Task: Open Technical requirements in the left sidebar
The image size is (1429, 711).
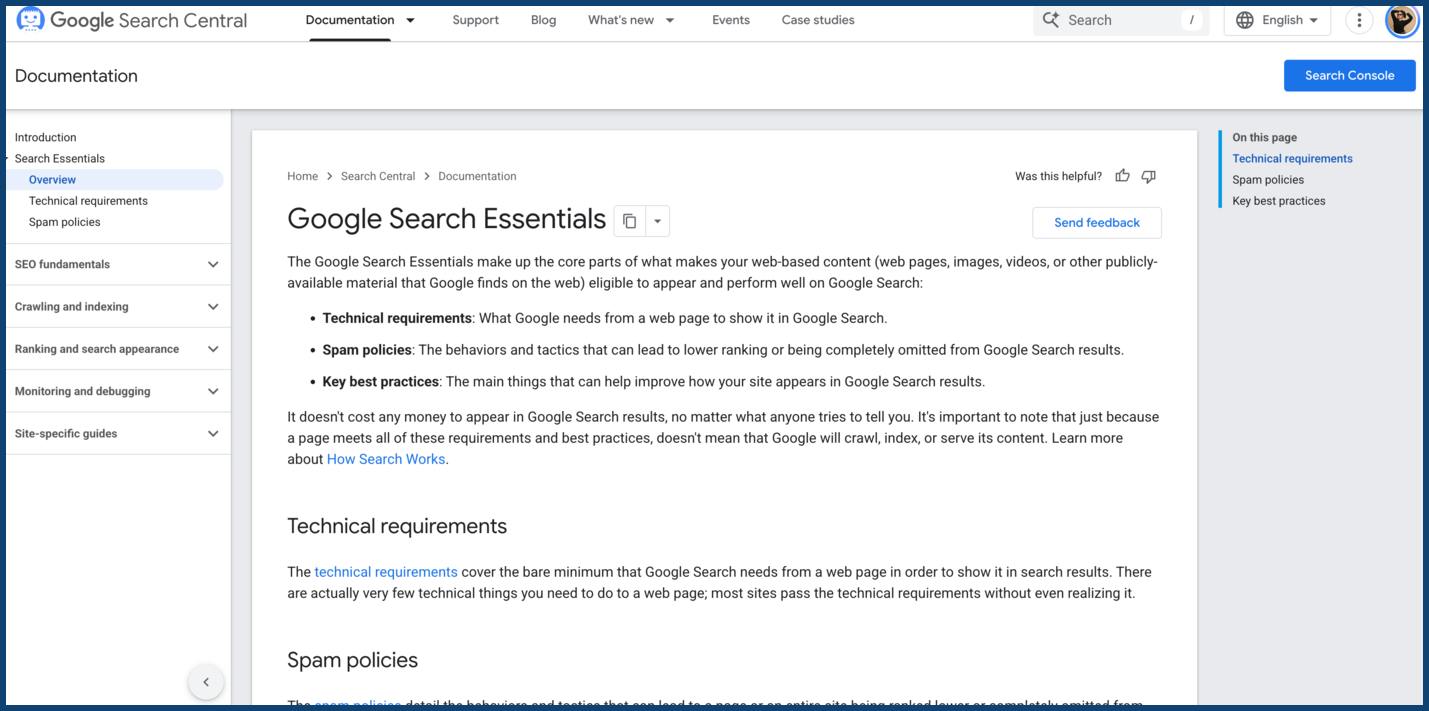Action: click(x=88, y=201)
